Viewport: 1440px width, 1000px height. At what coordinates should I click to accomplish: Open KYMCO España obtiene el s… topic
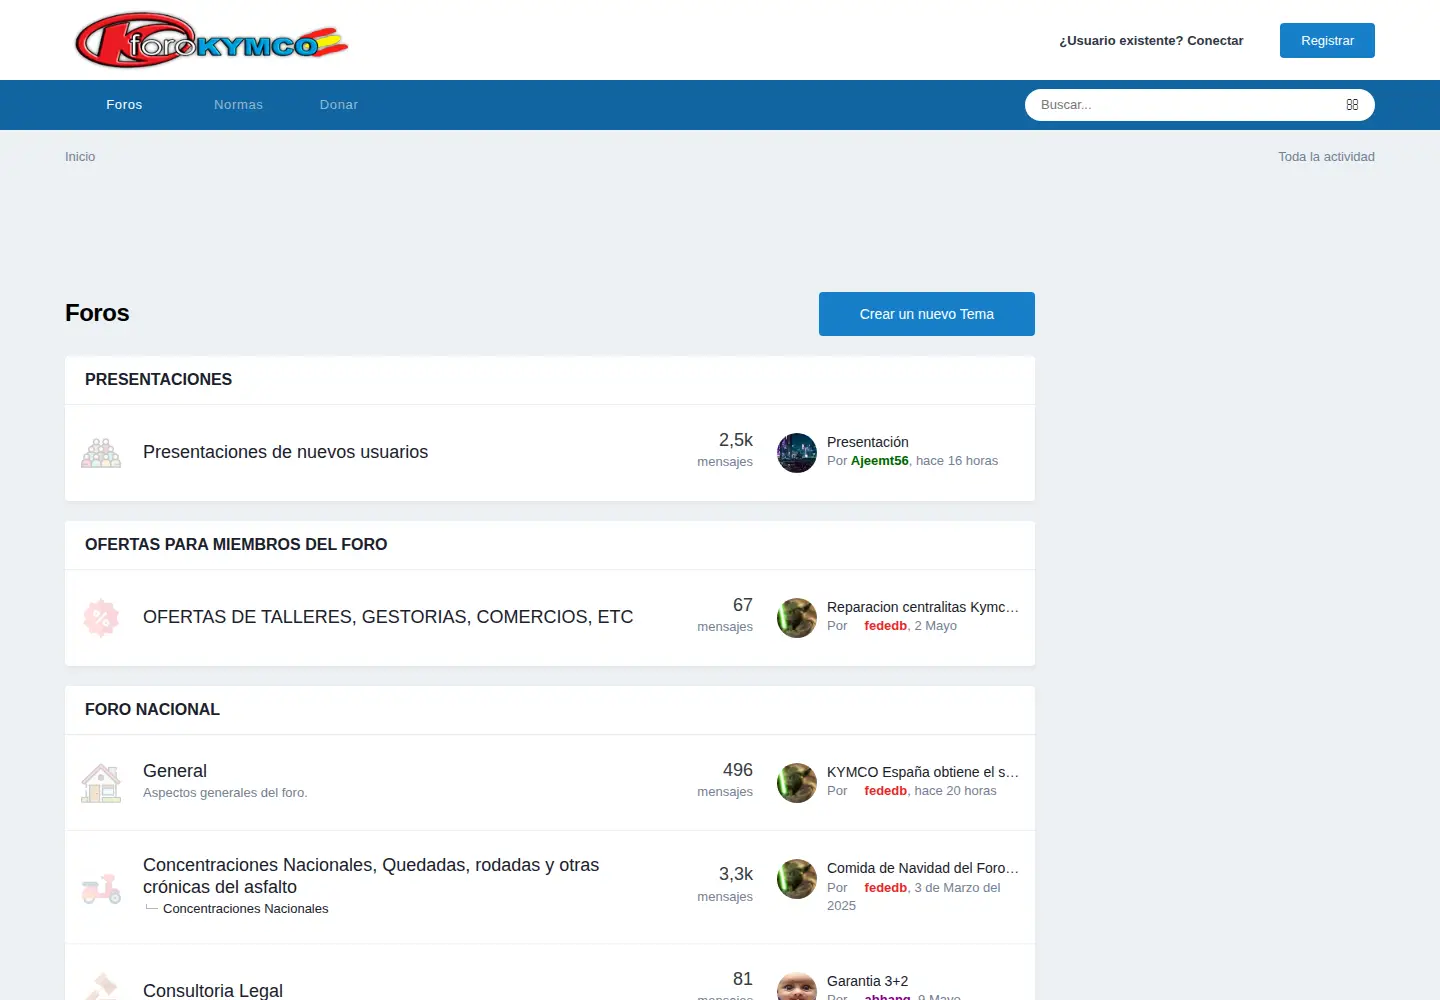[x=923, y=772]
